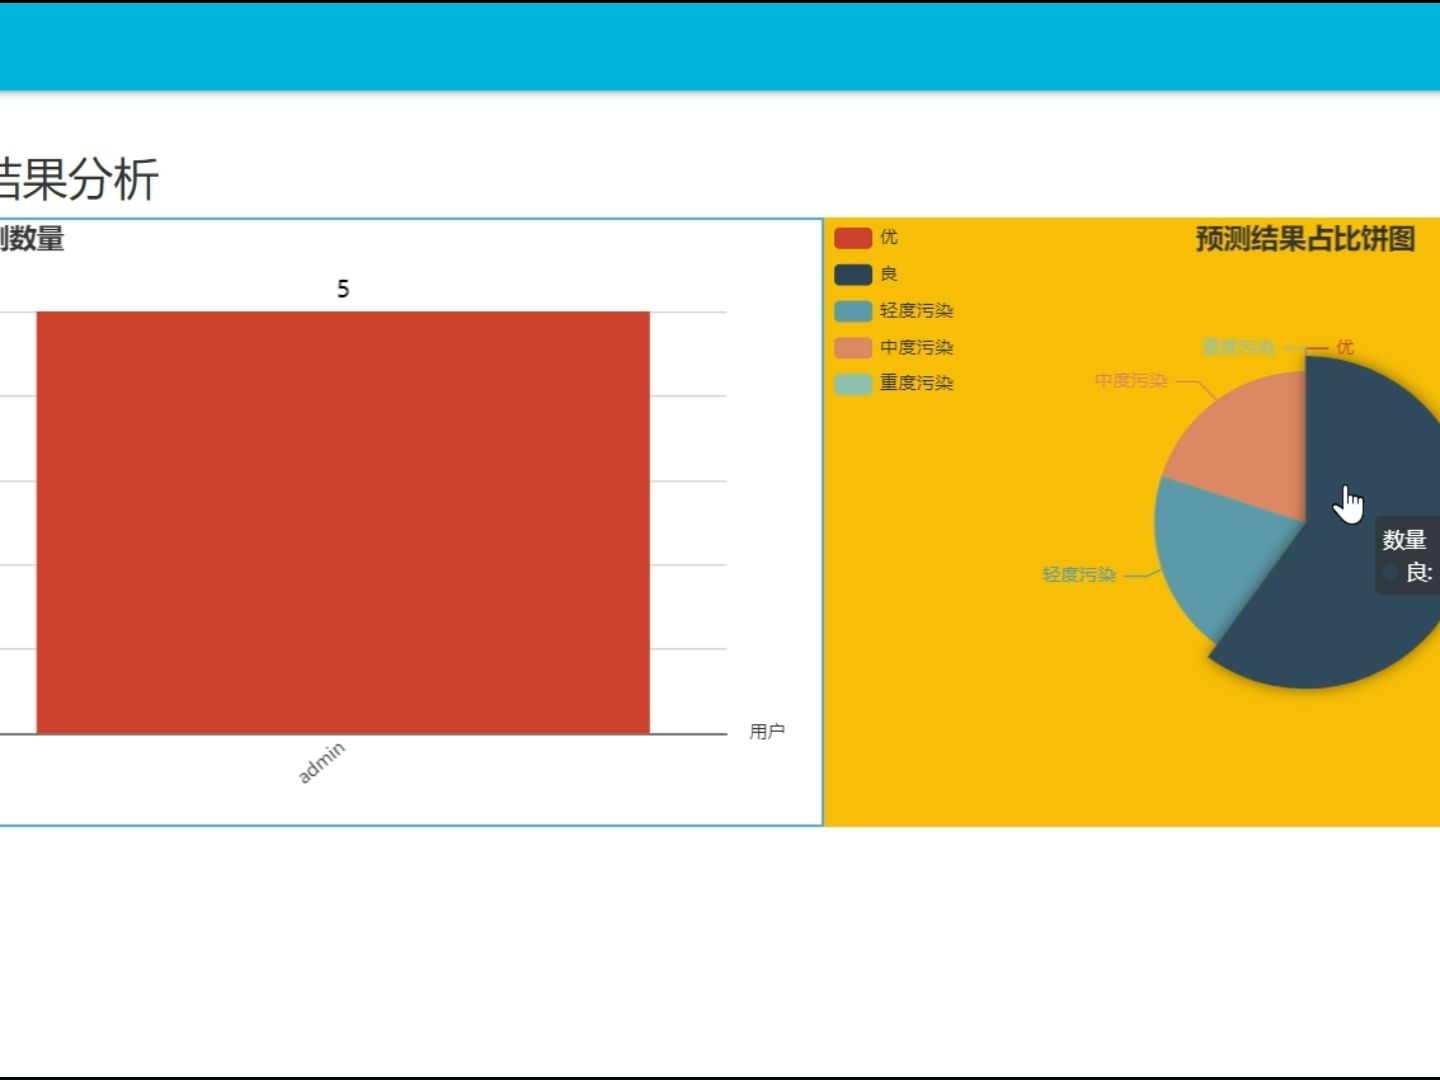
Task: Toggle the 中度污染 legend swatch
Action: click(853, 348)
